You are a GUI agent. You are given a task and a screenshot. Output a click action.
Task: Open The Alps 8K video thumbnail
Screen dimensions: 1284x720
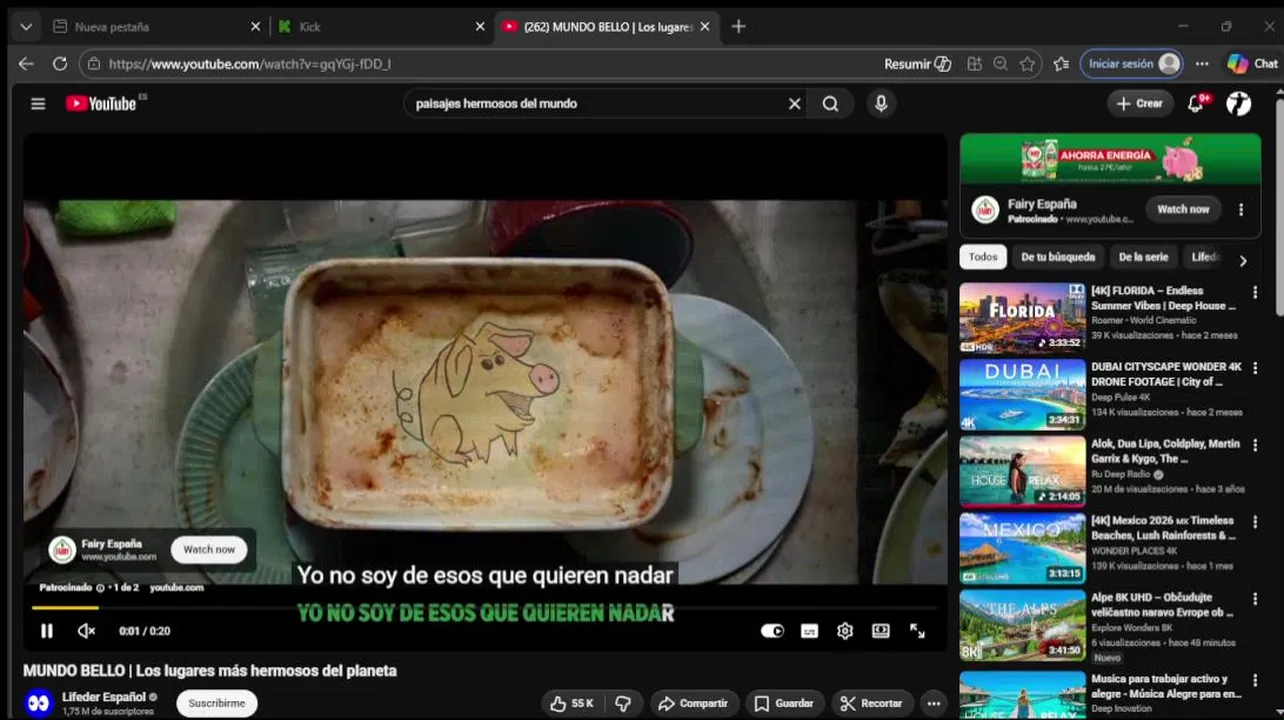click(1022, 625)
